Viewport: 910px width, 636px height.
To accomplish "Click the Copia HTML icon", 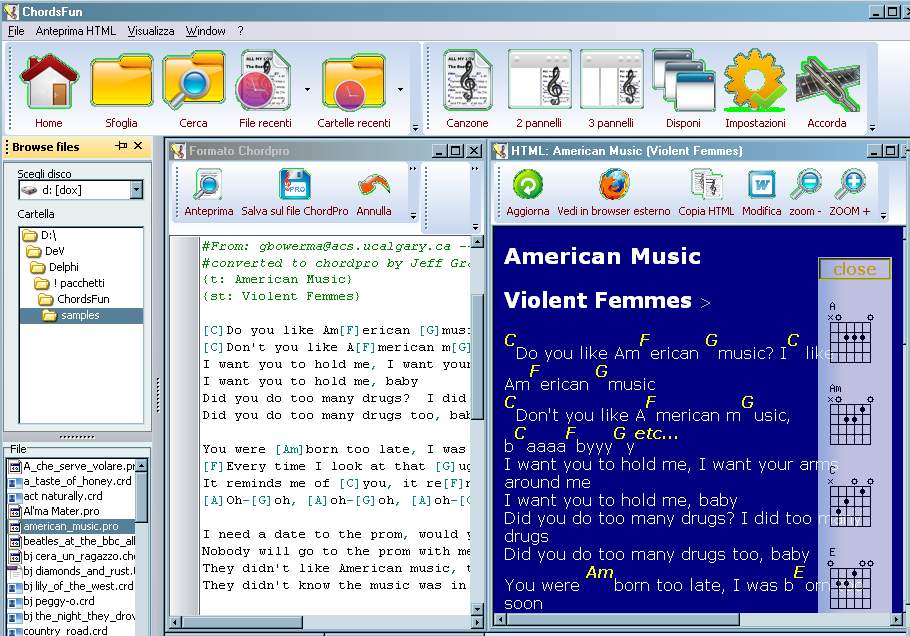I will click(706, 185).
